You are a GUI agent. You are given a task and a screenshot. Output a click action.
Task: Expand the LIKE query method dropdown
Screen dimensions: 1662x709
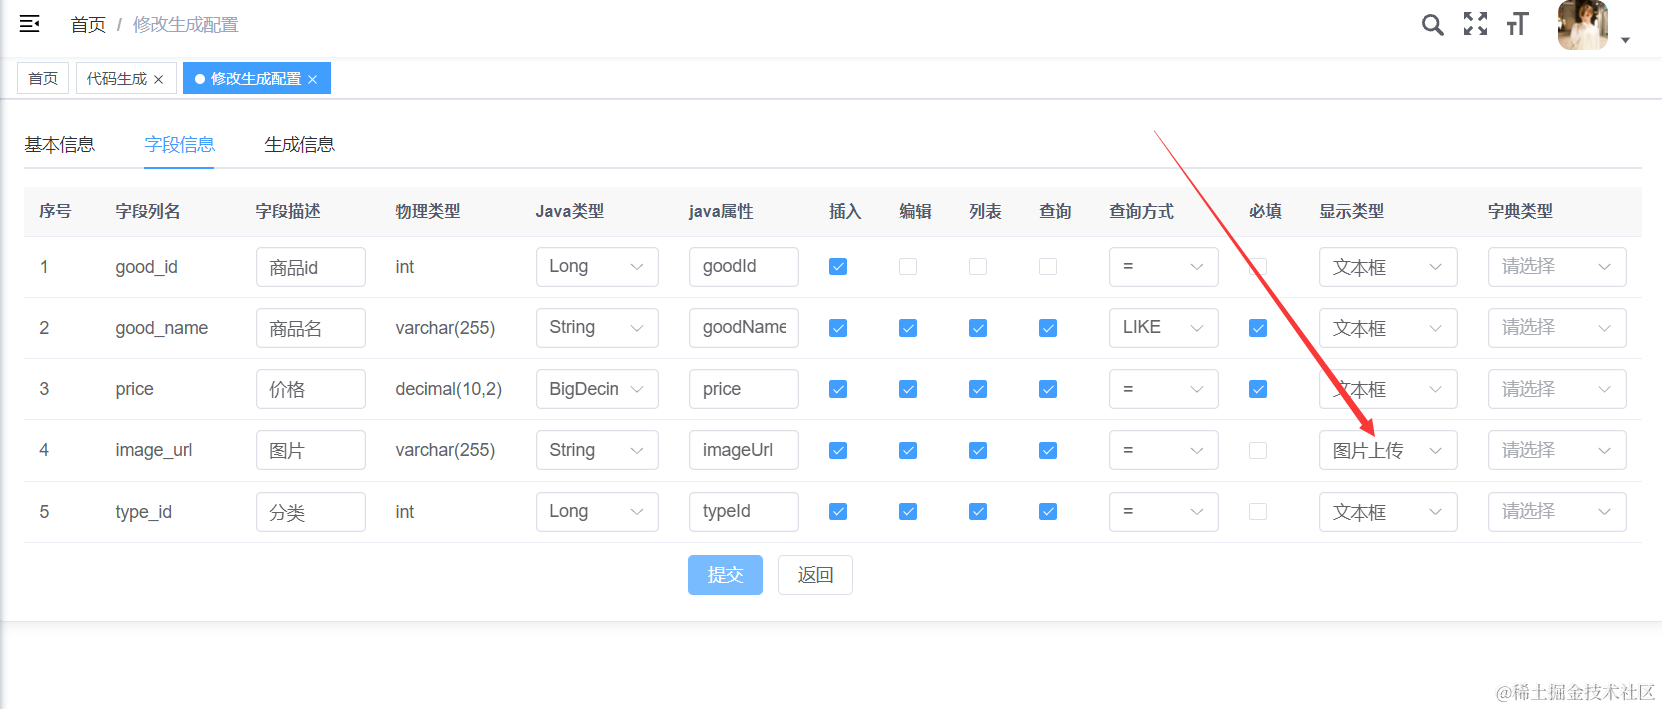(1163, 328)
